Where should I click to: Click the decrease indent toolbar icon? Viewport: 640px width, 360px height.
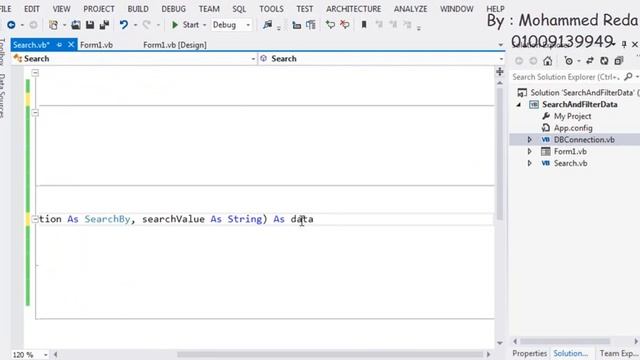pos(297,25)
